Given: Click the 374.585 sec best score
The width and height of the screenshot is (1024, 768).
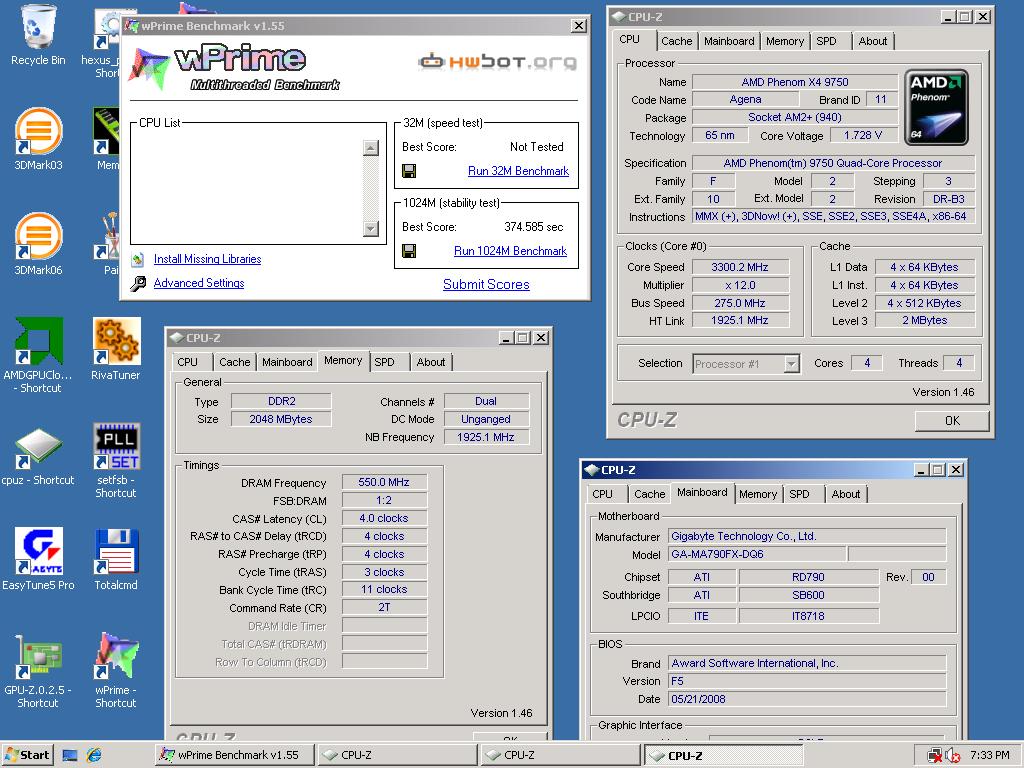Looking at the screenshot, I should (534, 227).
